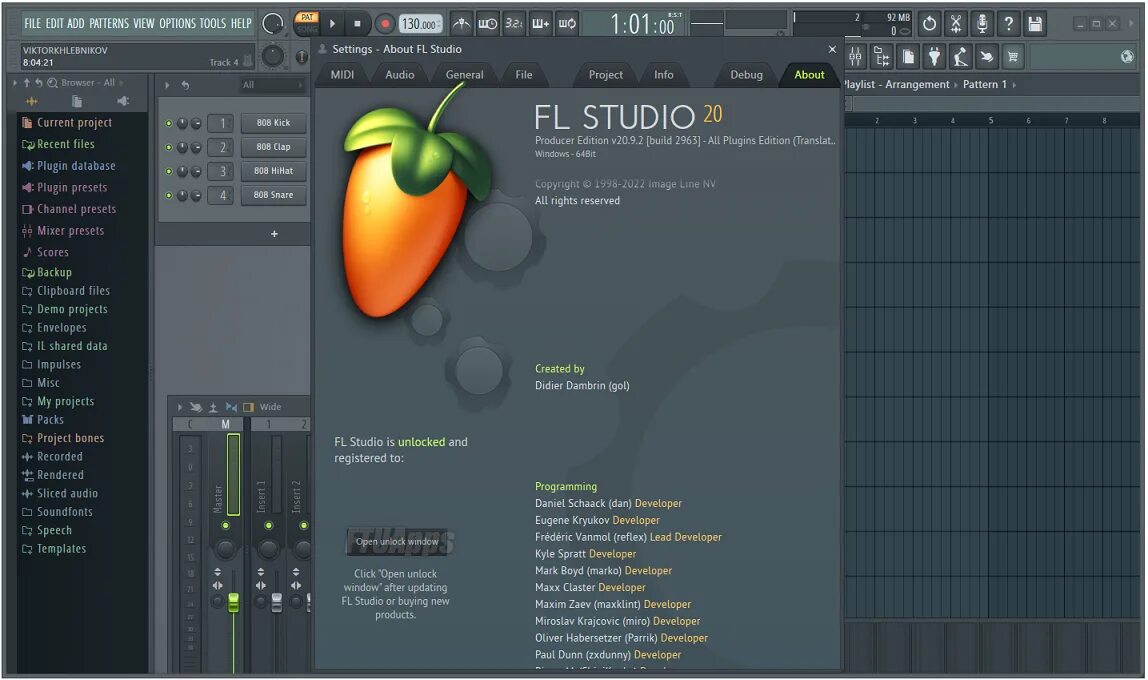Click the Debug settings tab
Image resolution: width=1148 pixels, height=680 pixels.
(746, 75)
